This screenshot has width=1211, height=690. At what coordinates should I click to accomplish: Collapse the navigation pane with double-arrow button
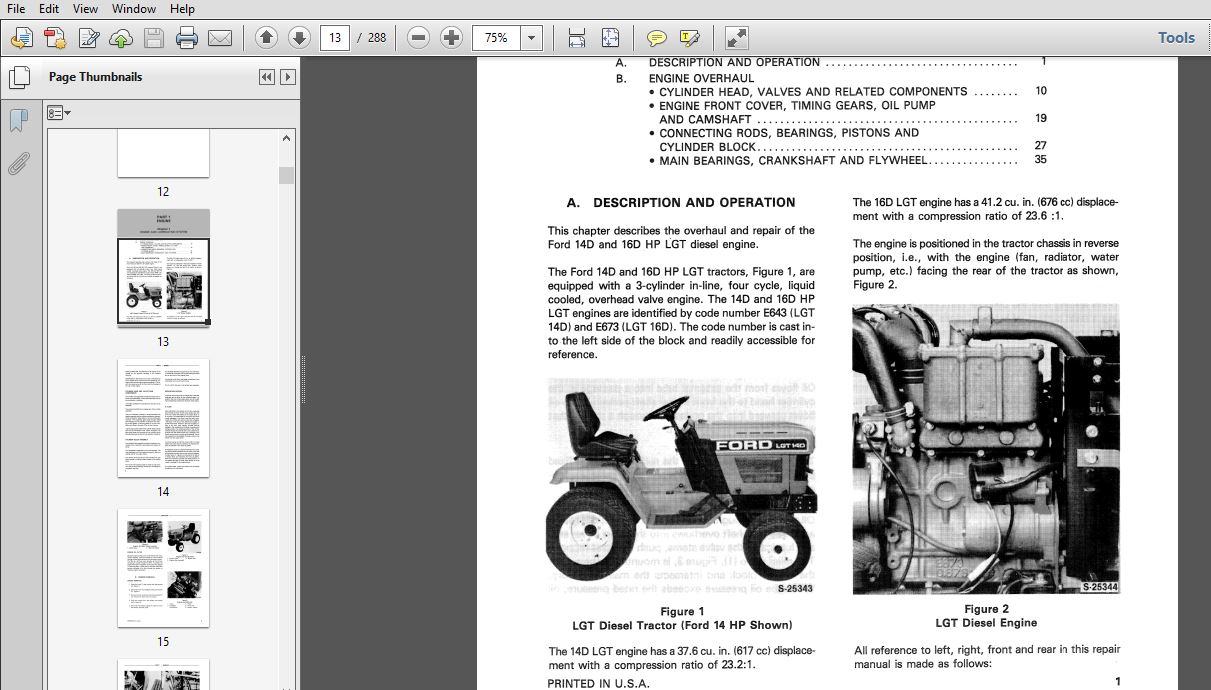pyautogui.click(x=267, y=77)
